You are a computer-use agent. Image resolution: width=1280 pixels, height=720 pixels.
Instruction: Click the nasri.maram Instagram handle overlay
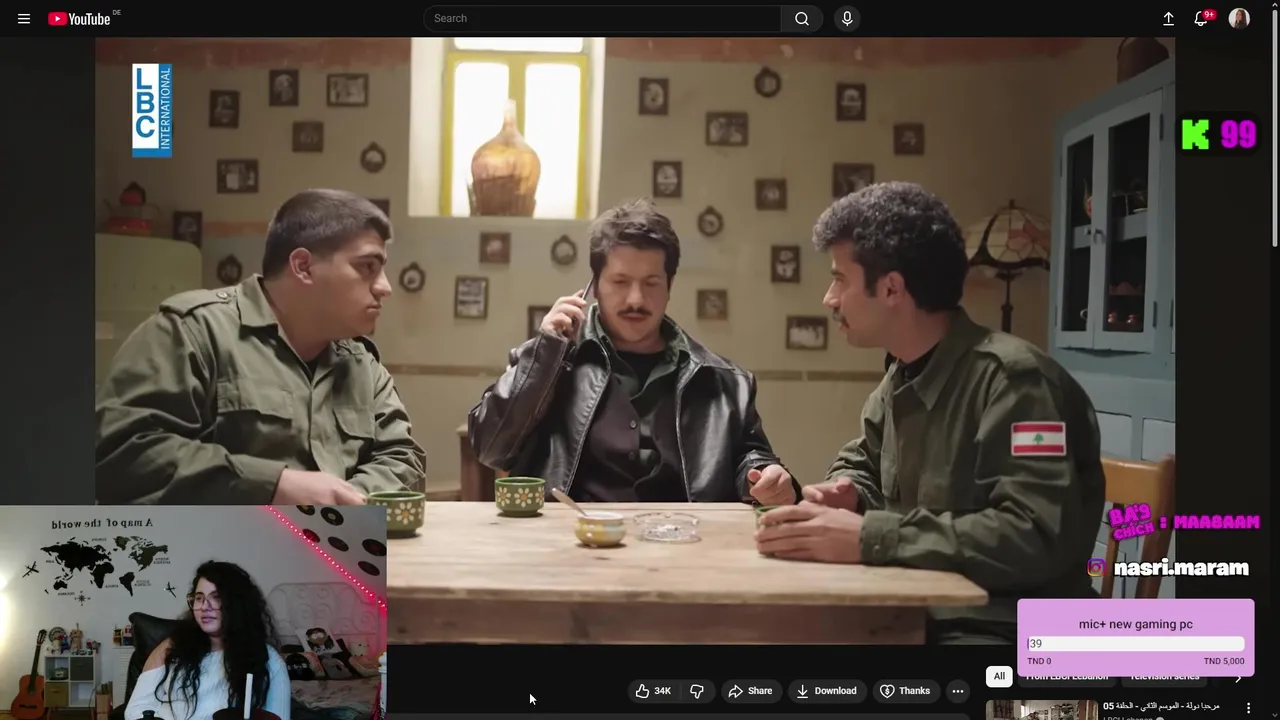click(1181, 568)
